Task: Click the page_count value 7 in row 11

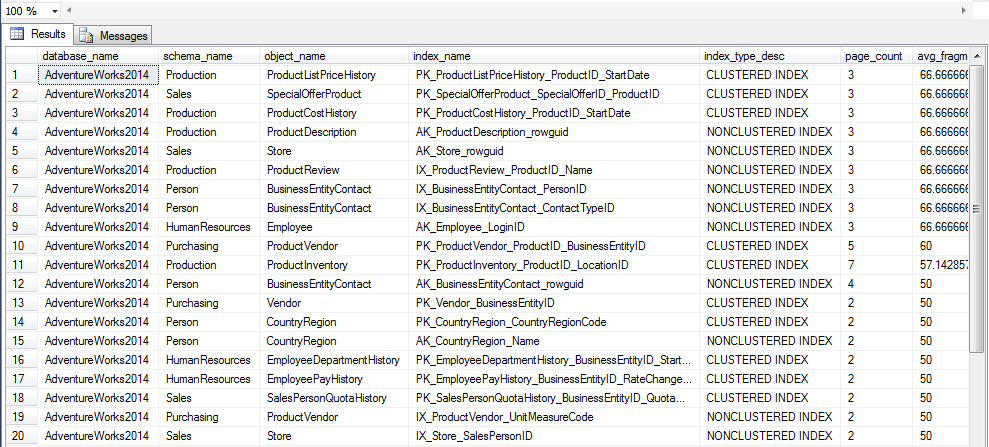Action: (876, 265)
